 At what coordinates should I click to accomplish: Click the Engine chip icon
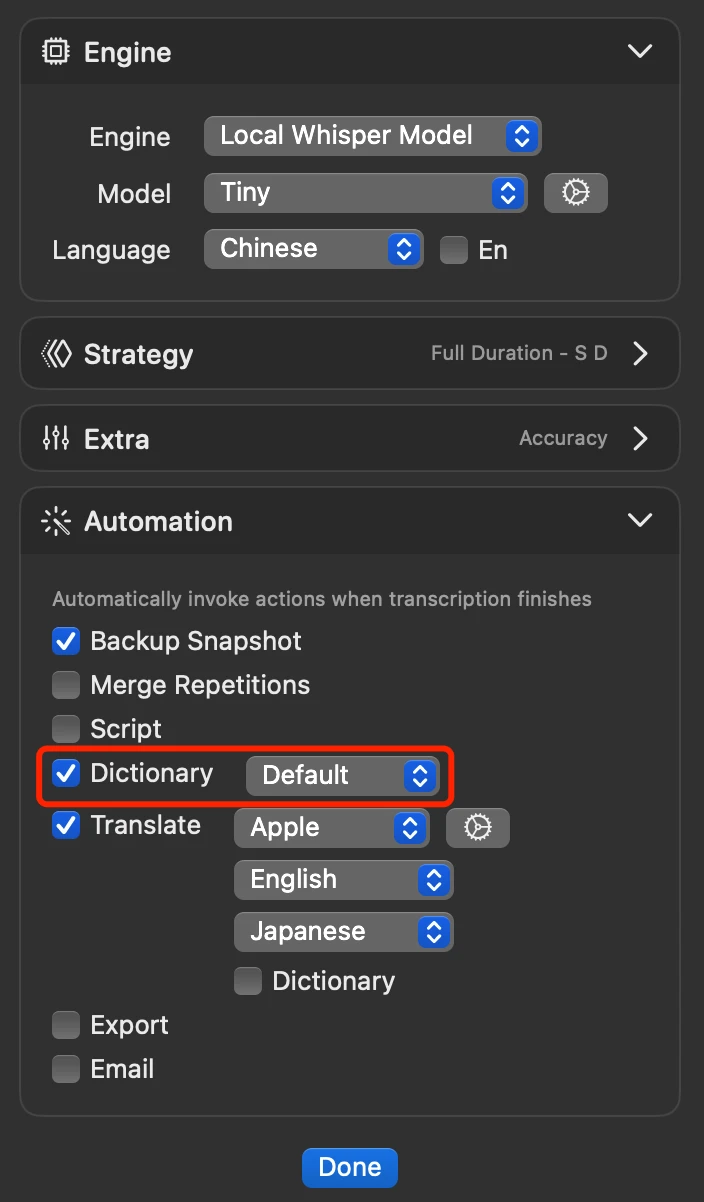pyautogui.click(x=56, y=52)
